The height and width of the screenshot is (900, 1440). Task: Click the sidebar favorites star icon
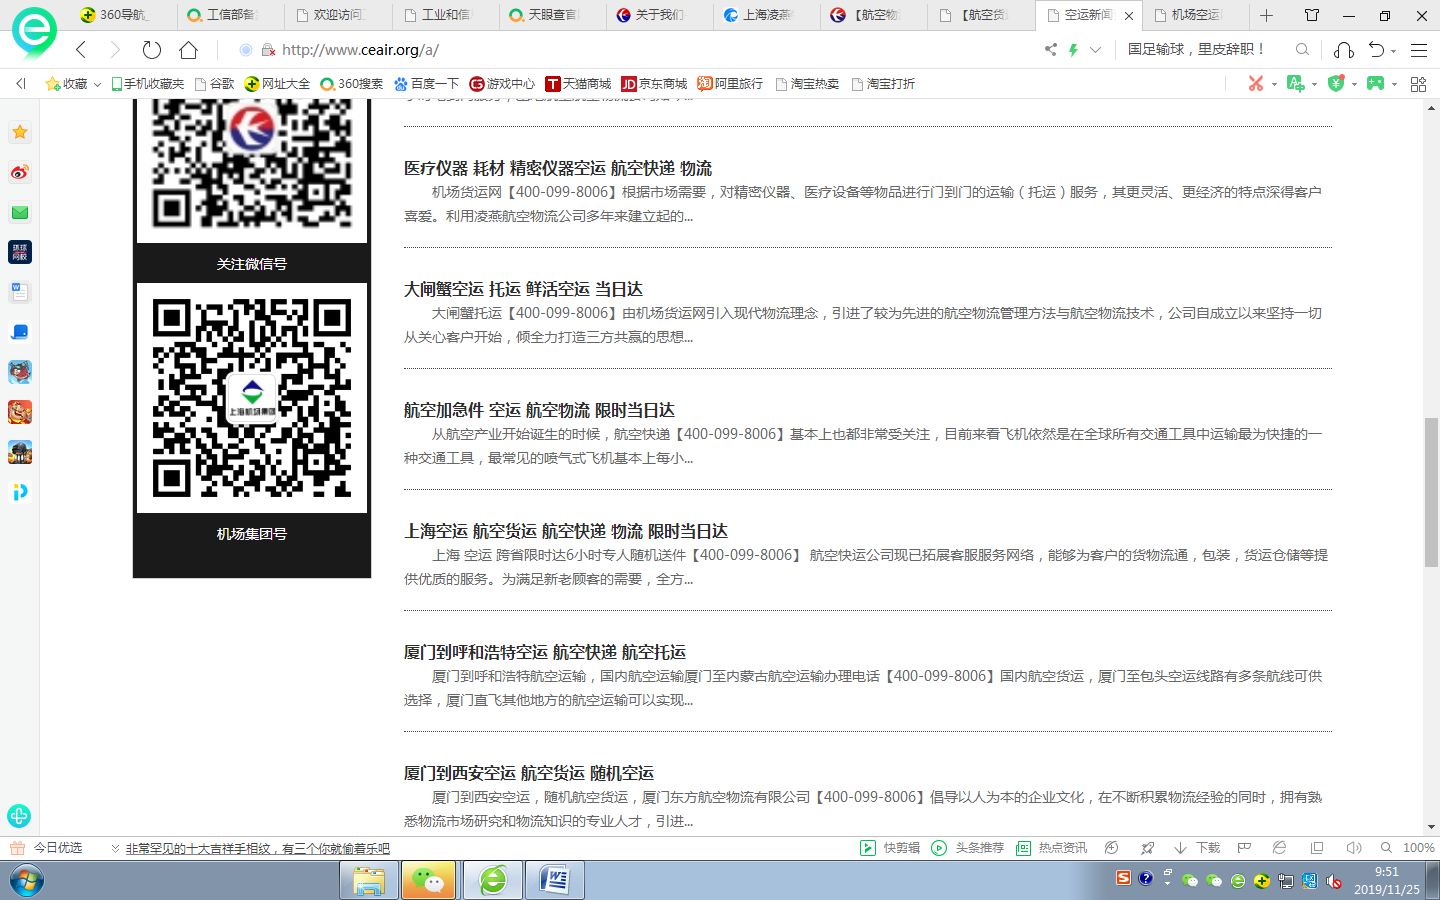point(20,132)
